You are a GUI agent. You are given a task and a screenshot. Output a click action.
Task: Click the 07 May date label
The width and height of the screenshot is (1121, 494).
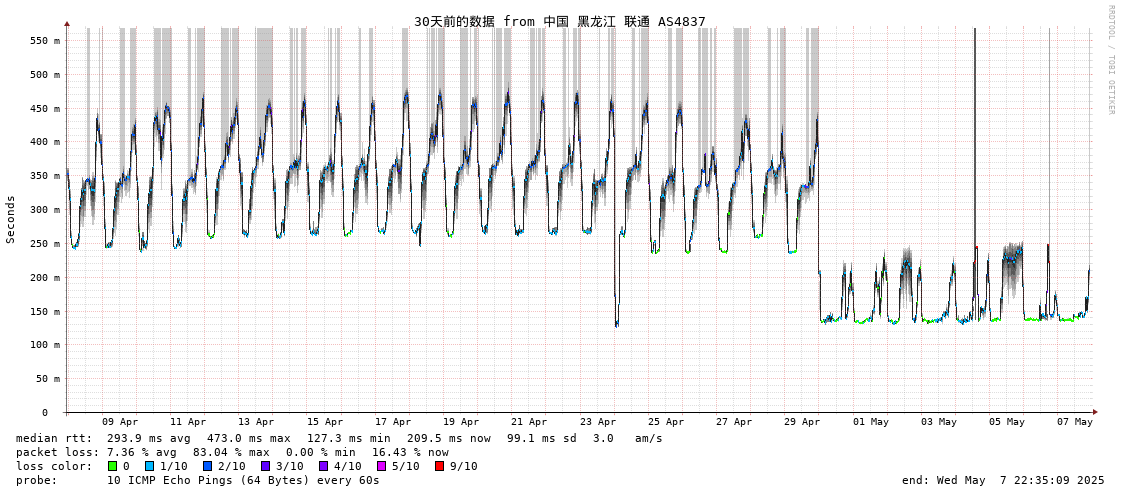[1075, 423]
